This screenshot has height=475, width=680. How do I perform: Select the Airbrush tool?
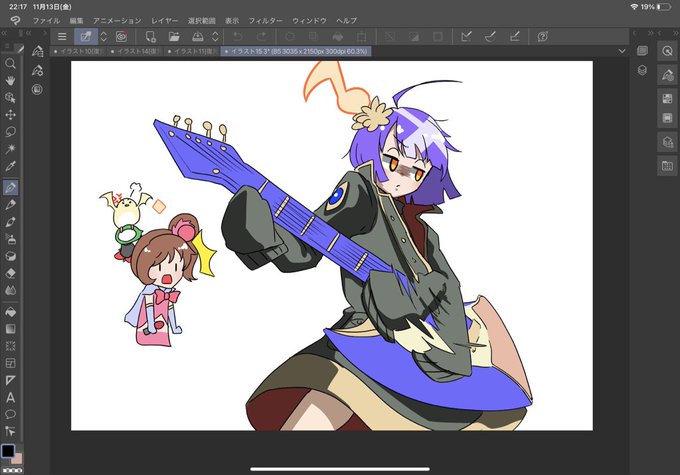tap(10, 239)
